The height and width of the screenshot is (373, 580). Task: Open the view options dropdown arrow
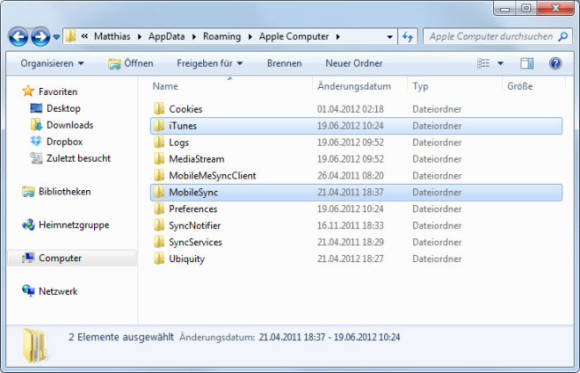click(500, 64)
